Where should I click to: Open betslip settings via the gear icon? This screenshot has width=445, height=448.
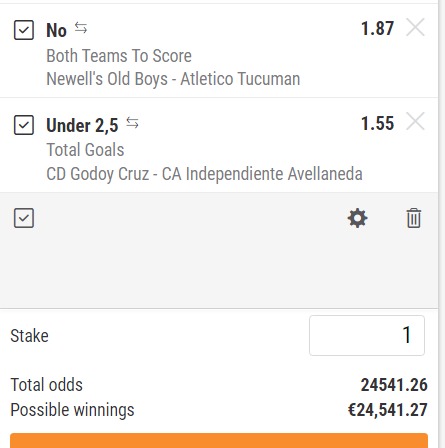pyautogui.click(x=357, y=218)
